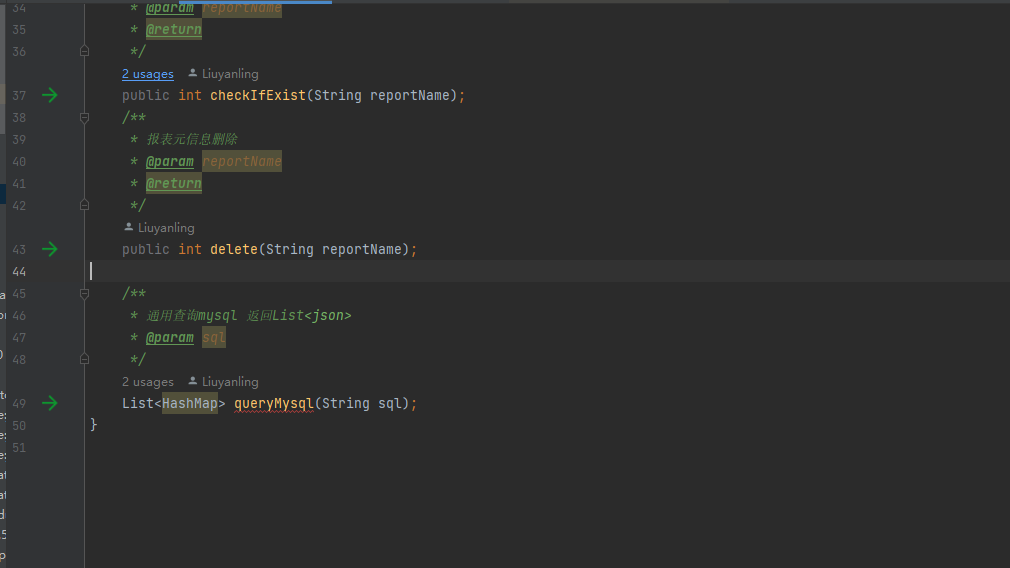Open the '2 usages' hint above queryMysql

click(x=148, y=382)
